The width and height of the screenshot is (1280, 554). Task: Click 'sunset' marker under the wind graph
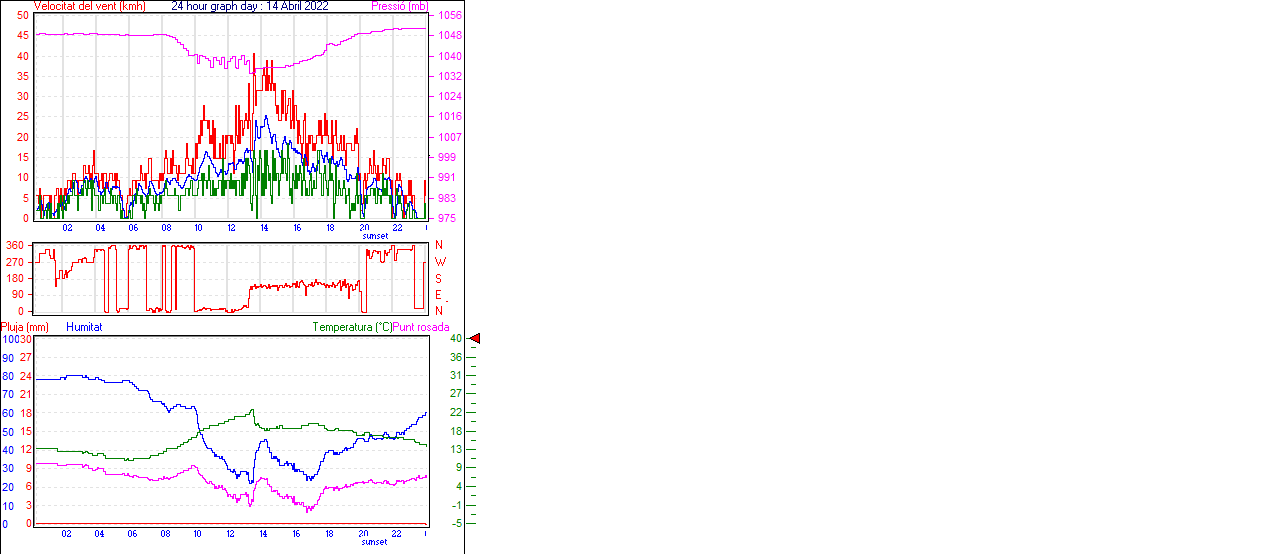coord(375,236)
